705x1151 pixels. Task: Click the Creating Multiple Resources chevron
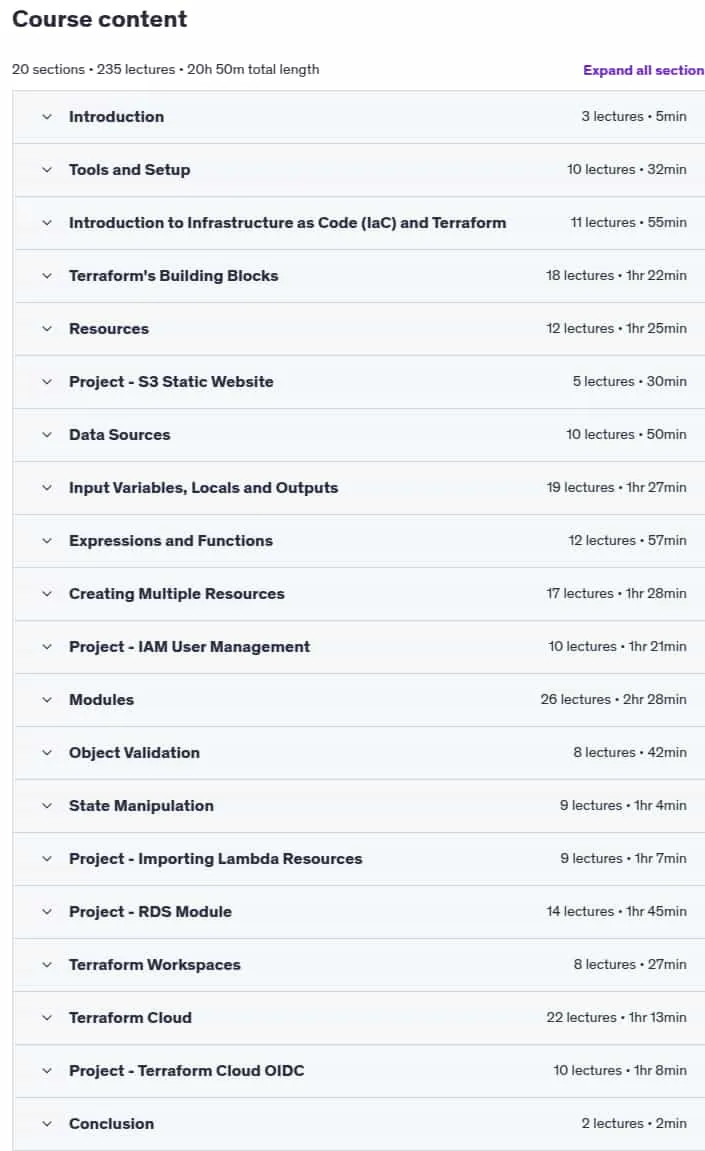(x=47, y=594)
